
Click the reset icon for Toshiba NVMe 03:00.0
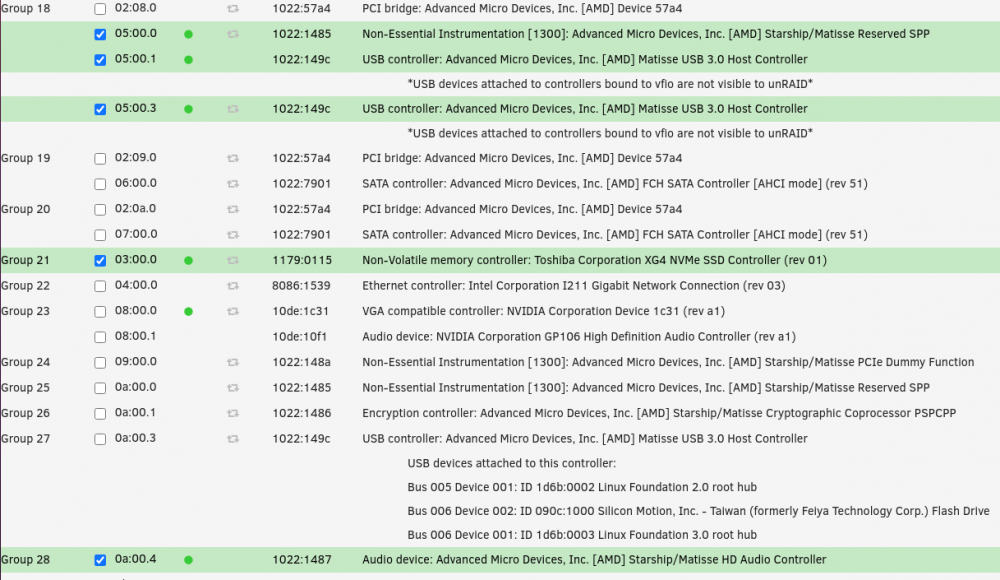click(x=233, y=260)
